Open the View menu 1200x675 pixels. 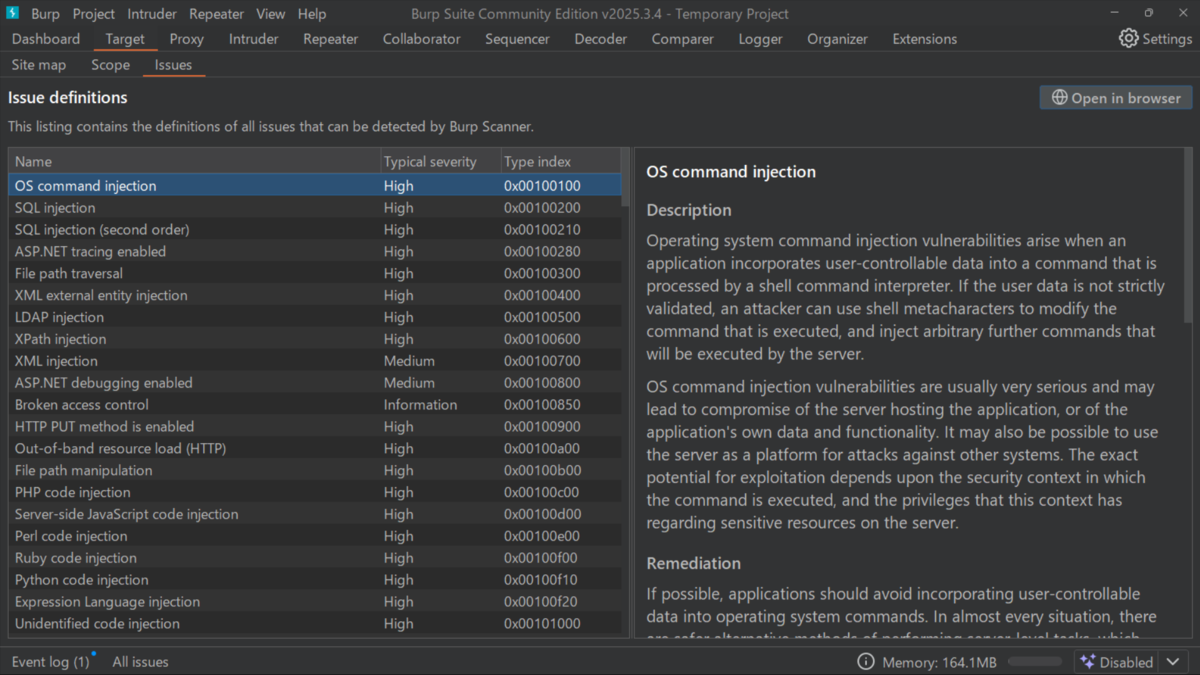(270, 14)
